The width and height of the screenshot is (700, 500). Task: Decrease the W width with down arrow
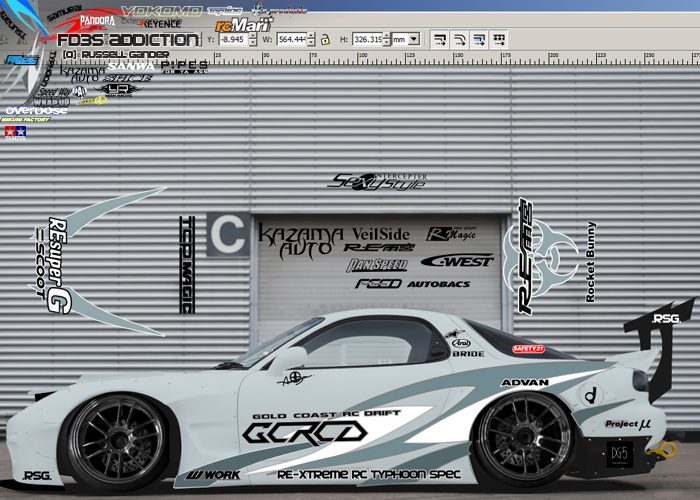[311, 42]
